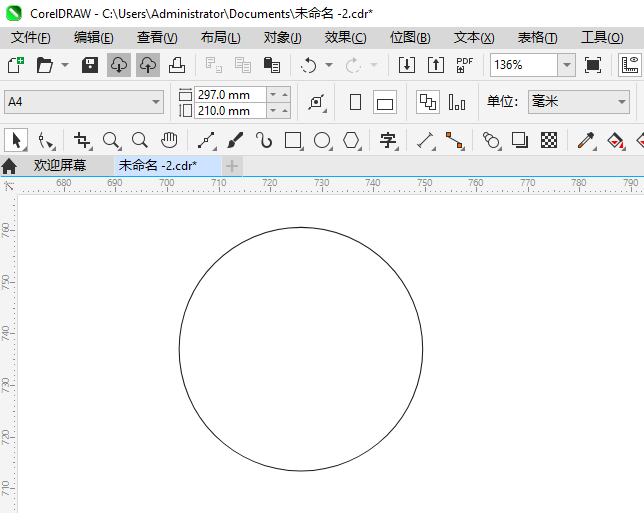Open the 对象(J) menu
Viewport: 644px width, 513px height.
point(283,38)
